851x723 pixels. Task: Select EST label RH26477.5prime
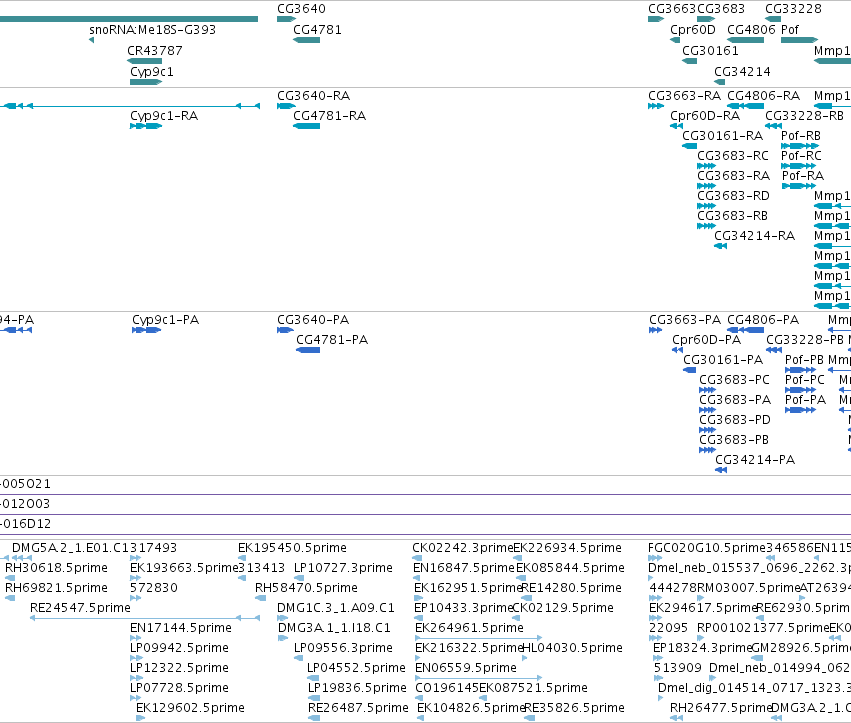click(720, 708)
